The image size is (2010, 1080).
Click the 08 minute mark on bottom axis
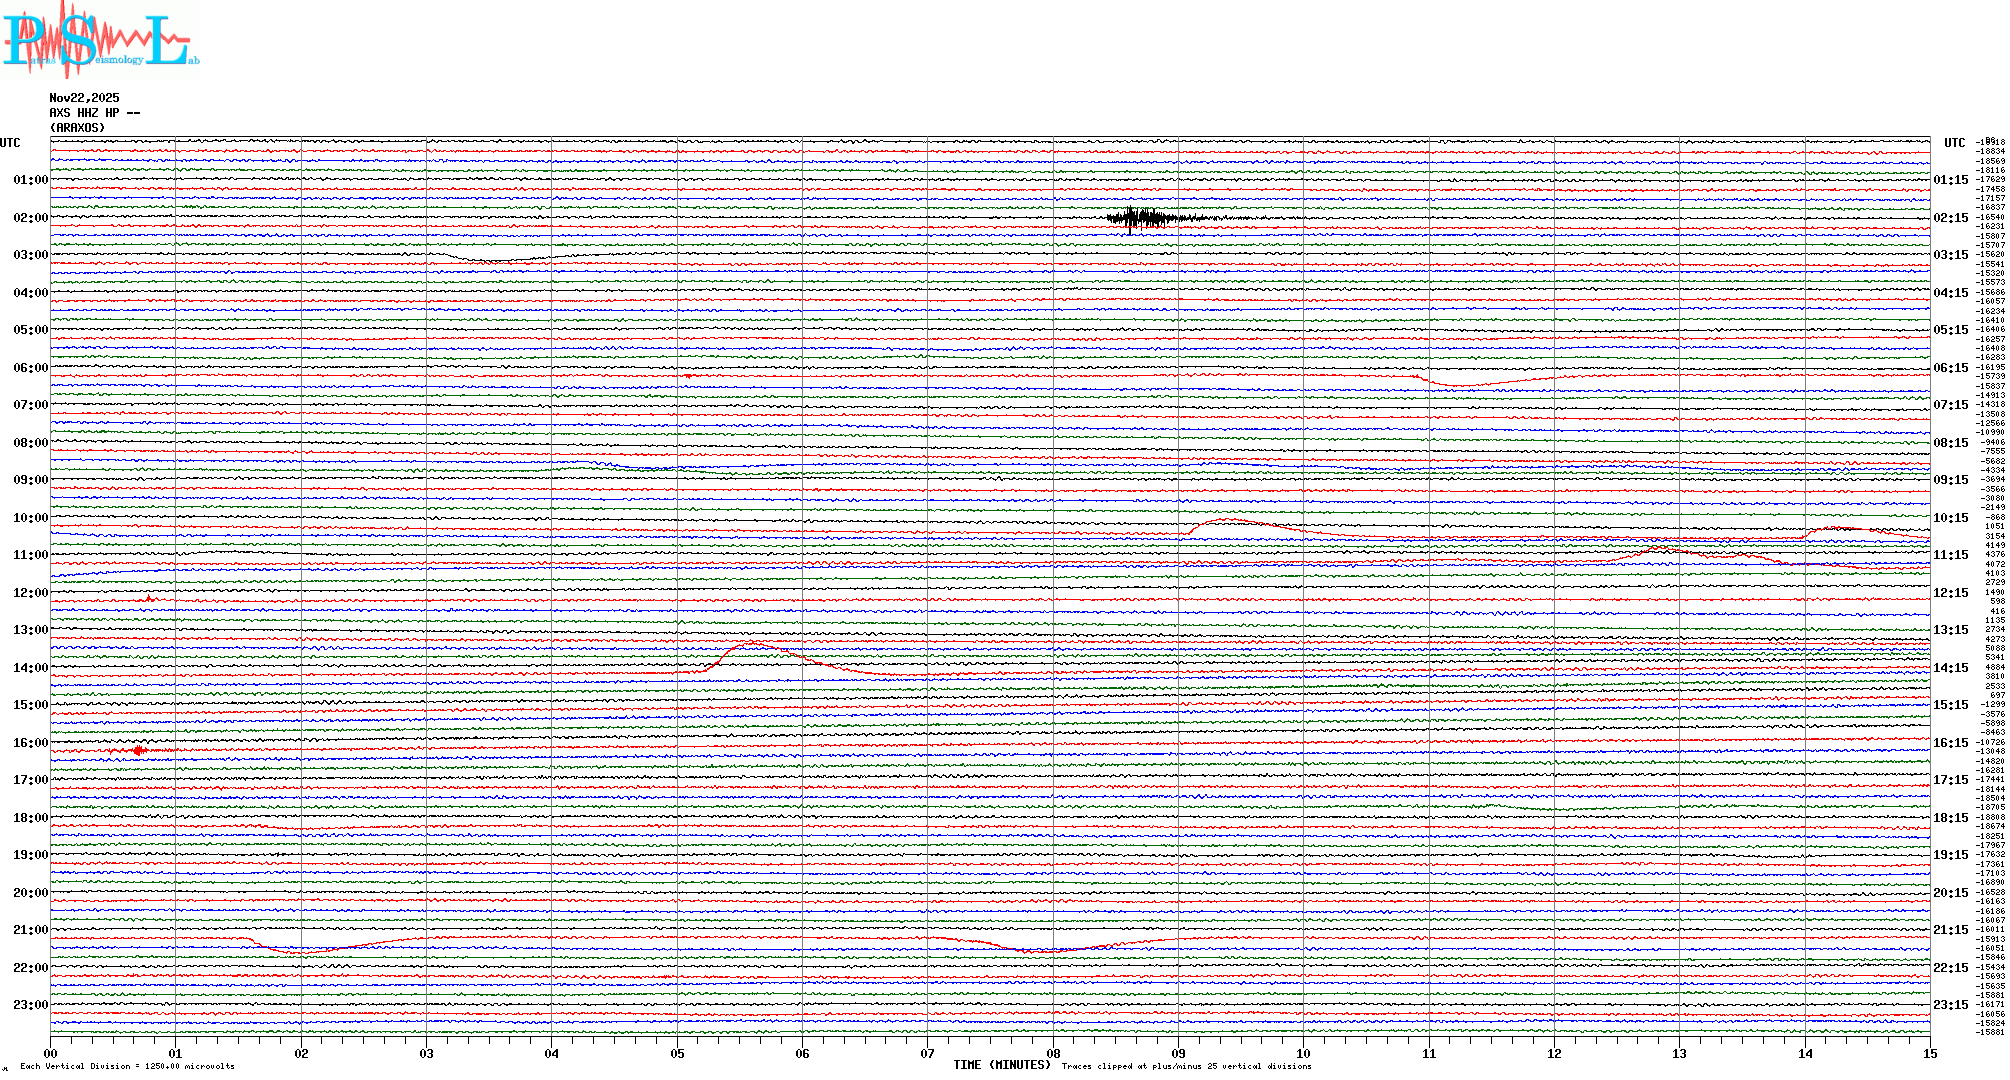(x=1053, y=1054)
